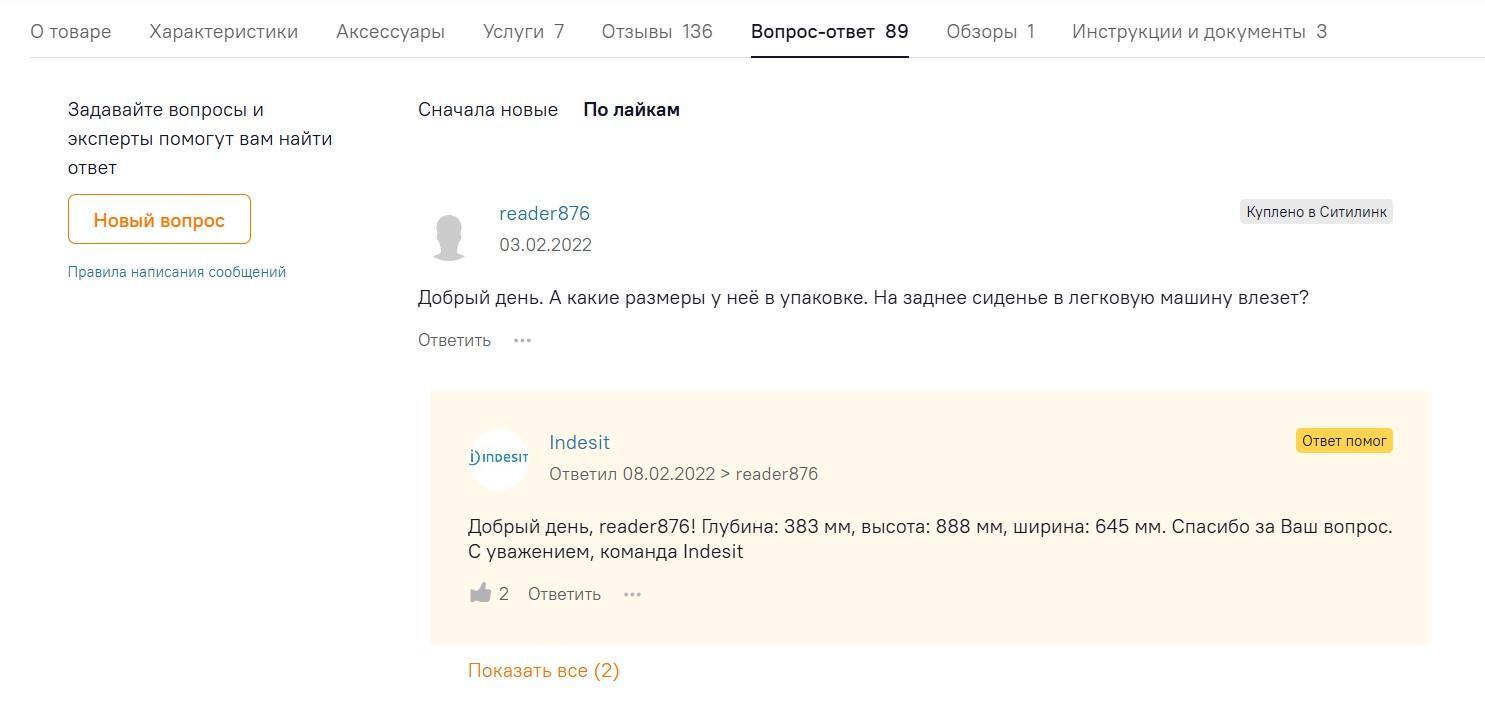The height and width of the screenshot is (712, 1485).
Task: Open more options dots under Indesit answer
Action: point(632,594)
